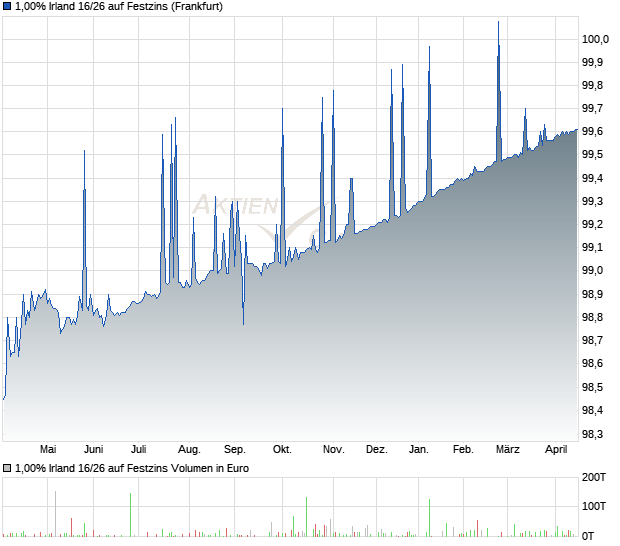Image resolution: width=620 pixels, height=546 pixels.
Task: Click the 99,2 price axis value
Action: tap(593, 225)
